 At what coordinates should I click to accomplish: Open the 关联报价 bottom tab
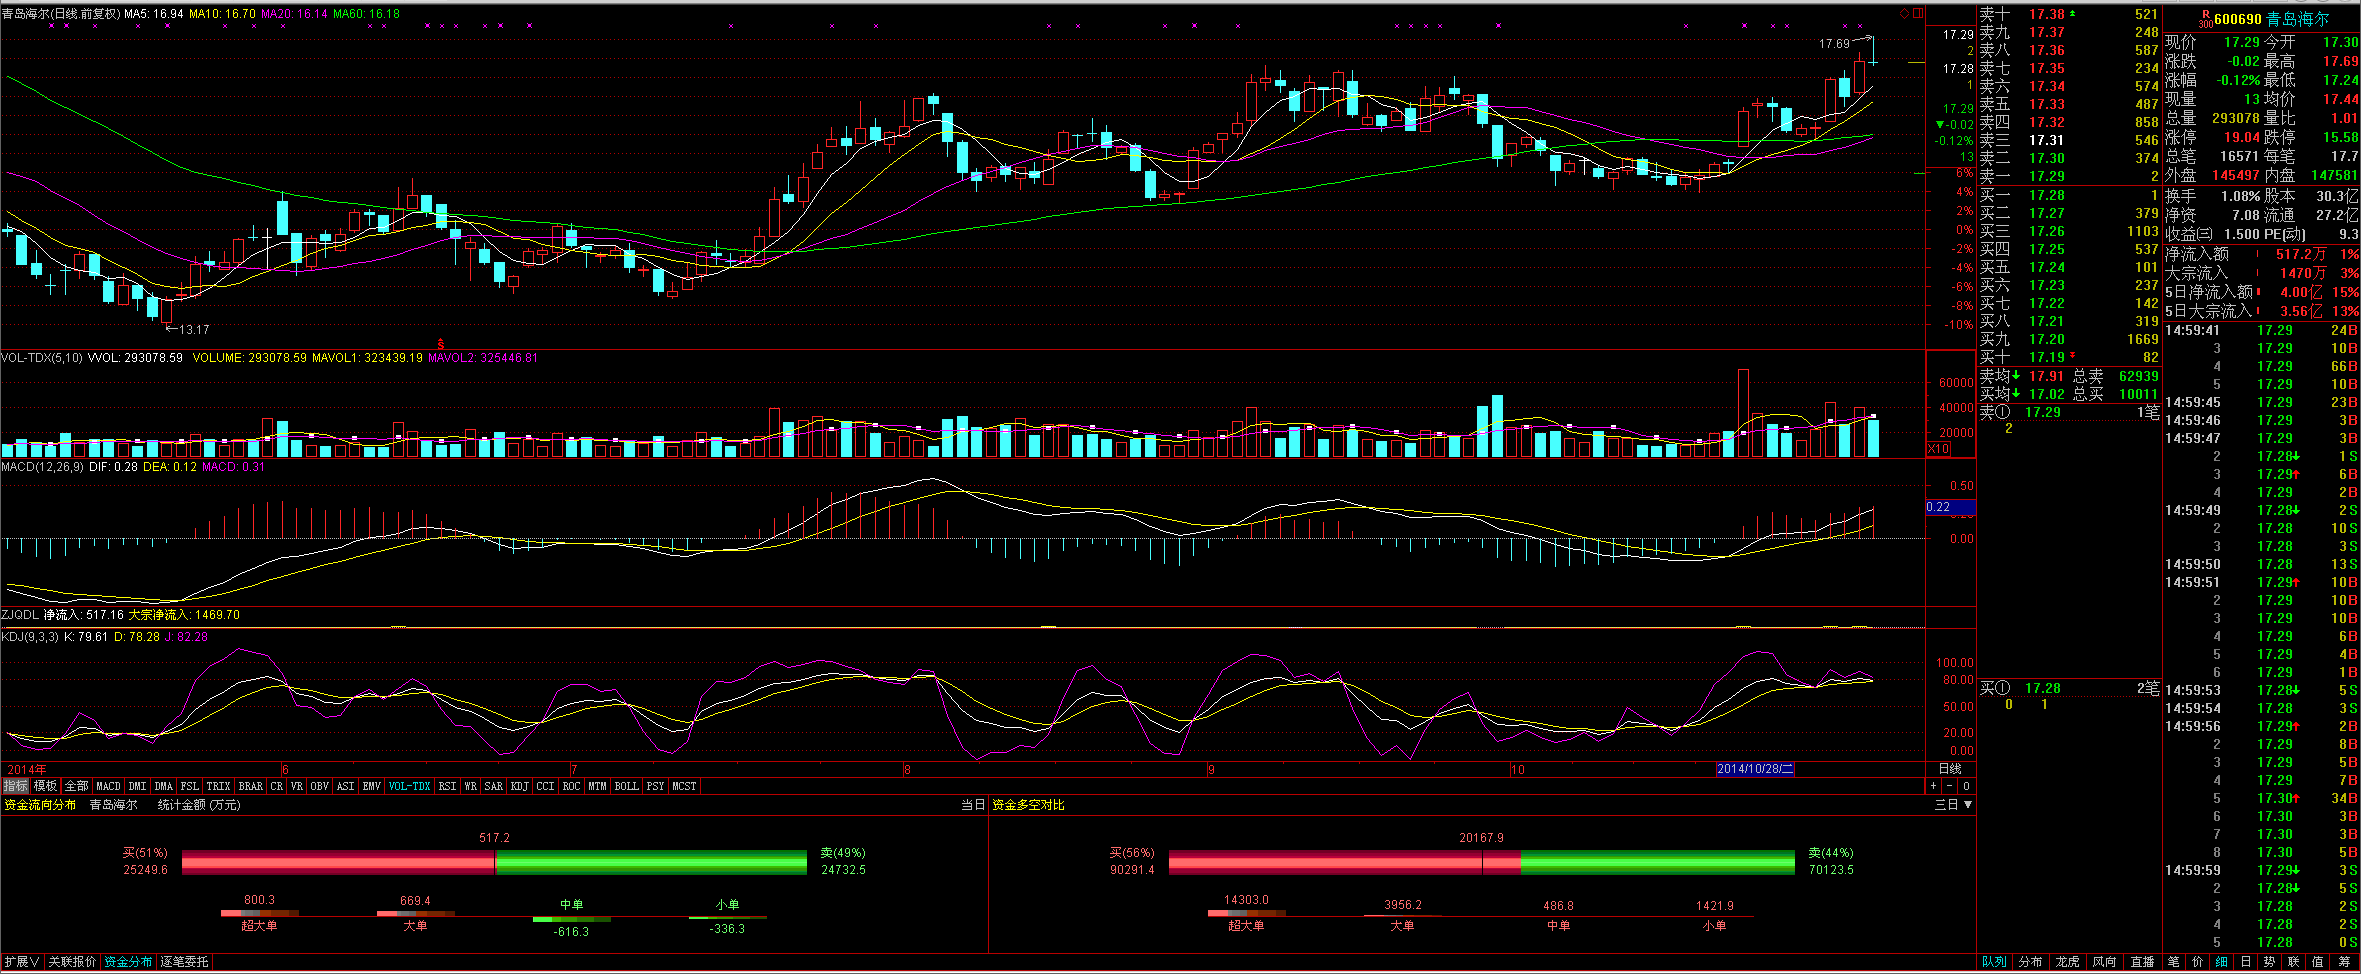coord(72,962)
